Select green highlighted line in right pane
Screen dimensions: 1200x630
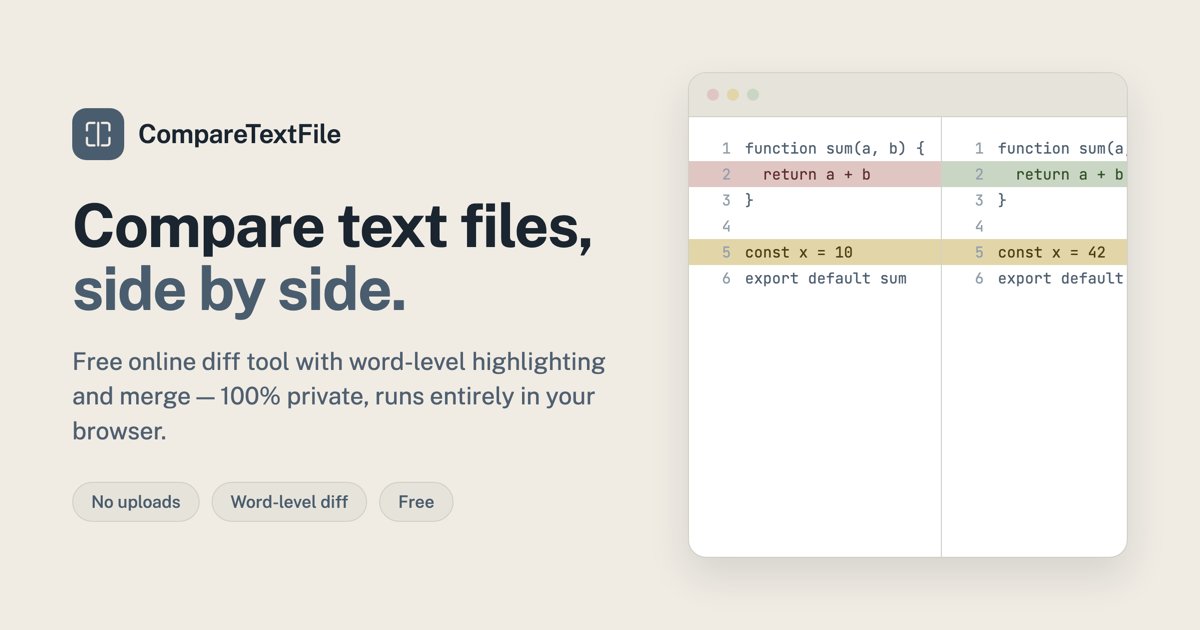coord(1034,174)
